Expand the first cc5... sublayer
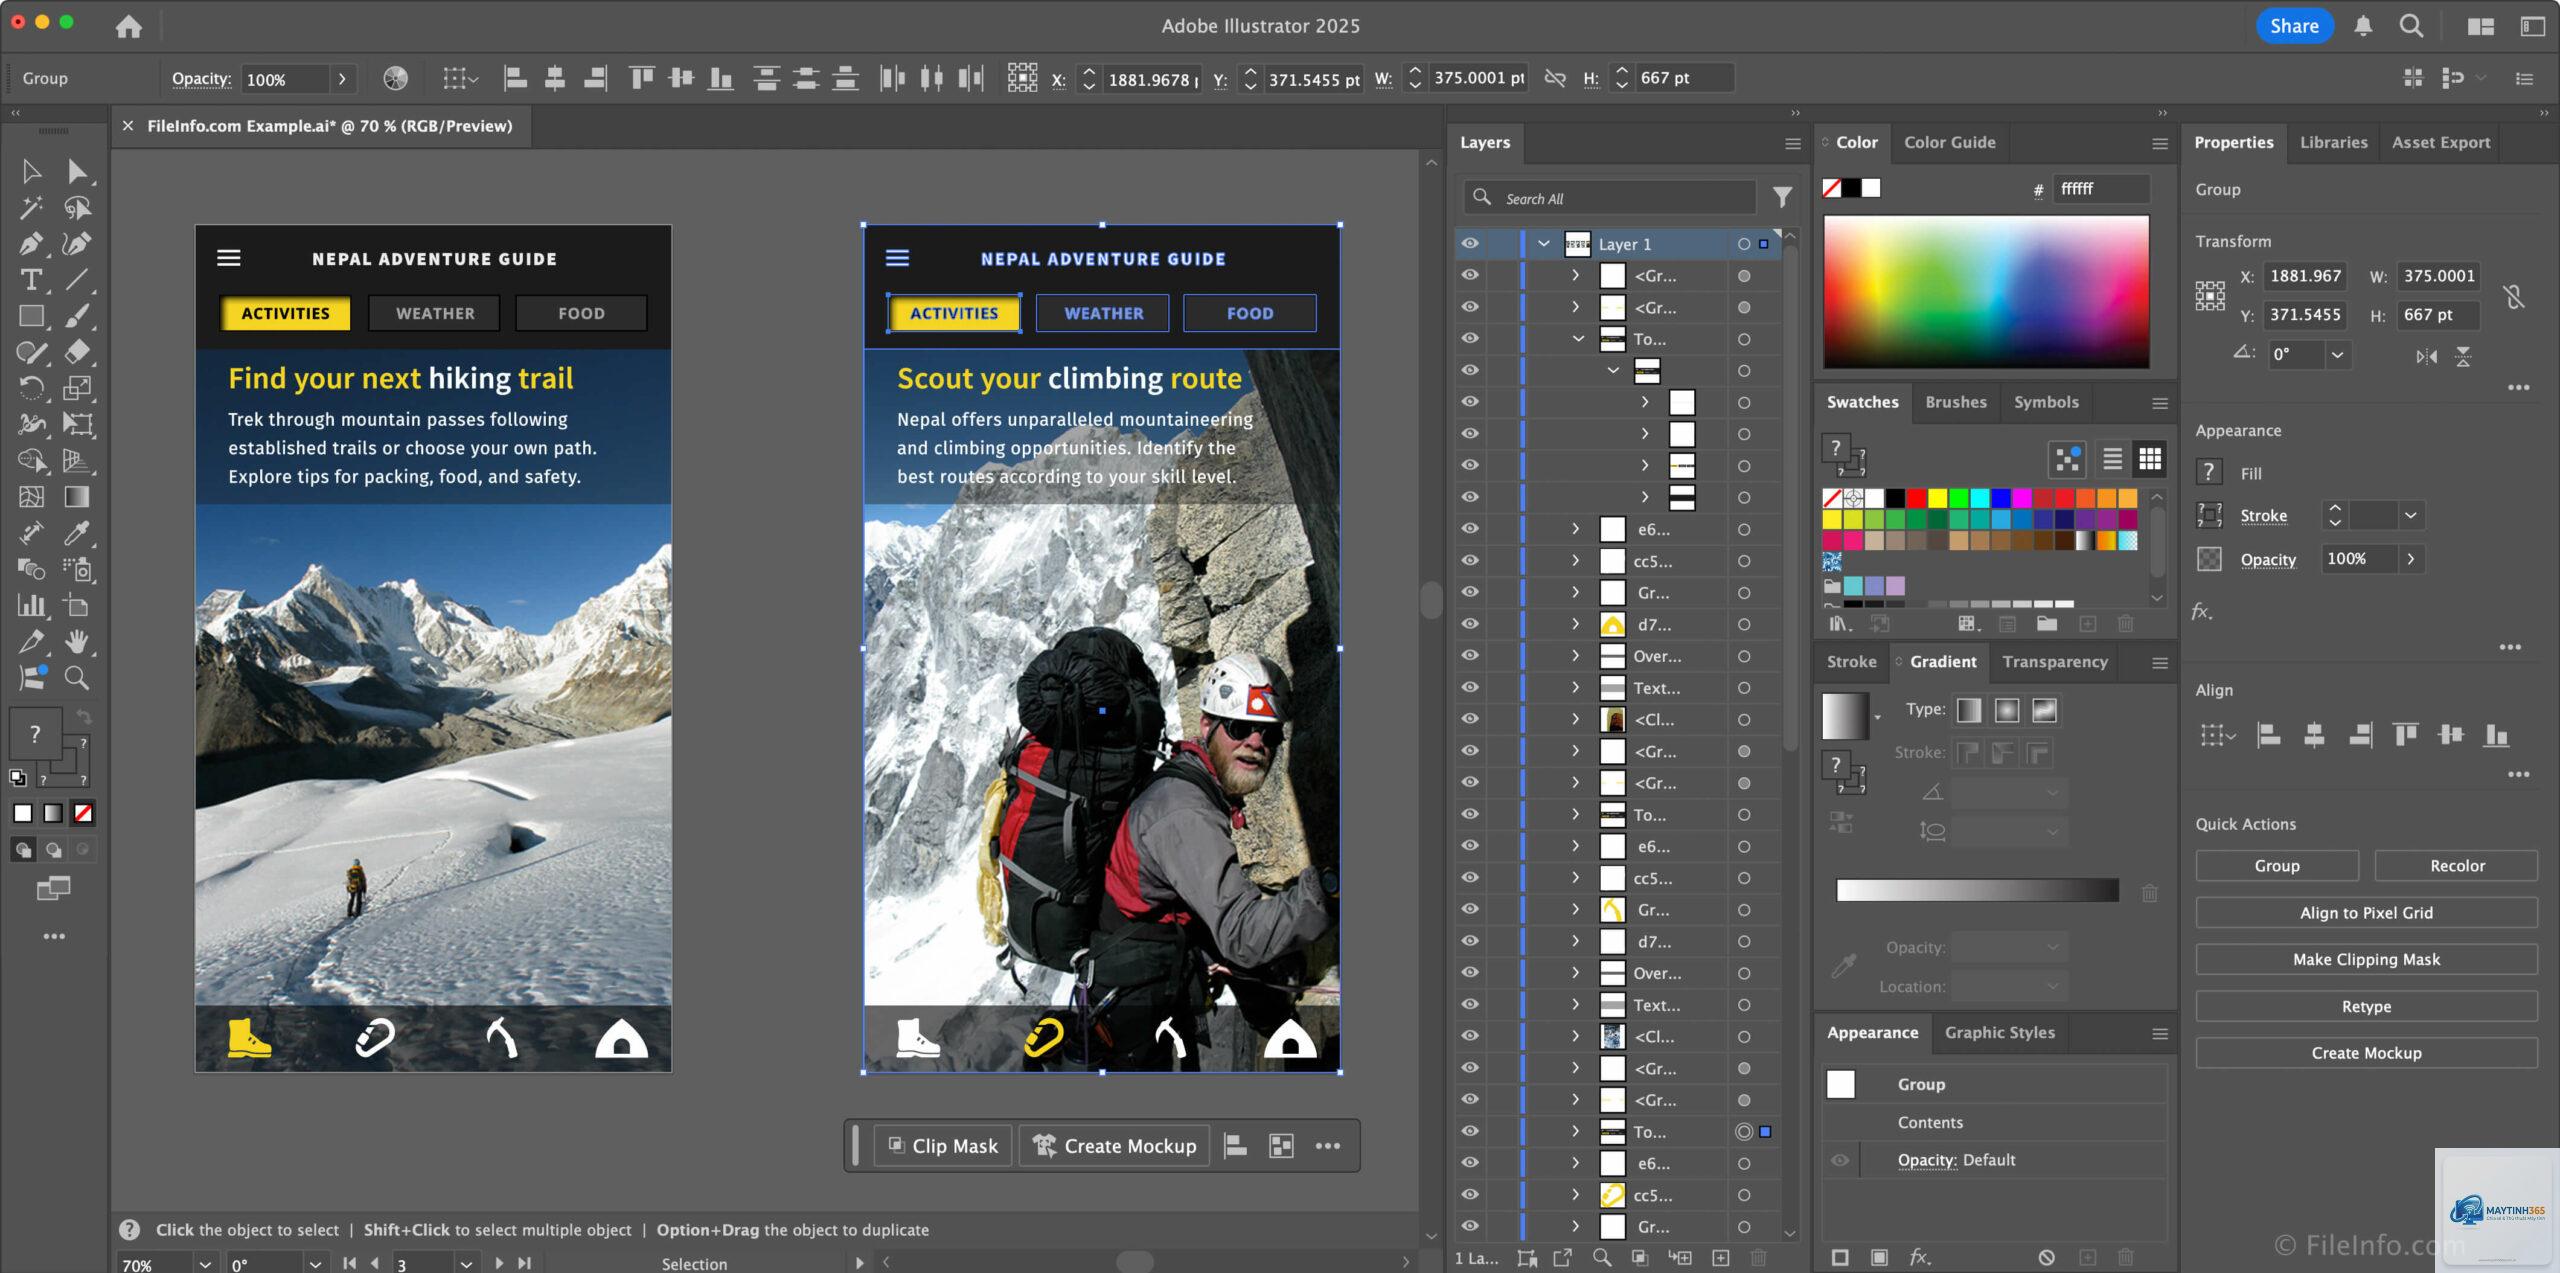This screenshot has width=2560, height=1273. (x=1576, y=561)
